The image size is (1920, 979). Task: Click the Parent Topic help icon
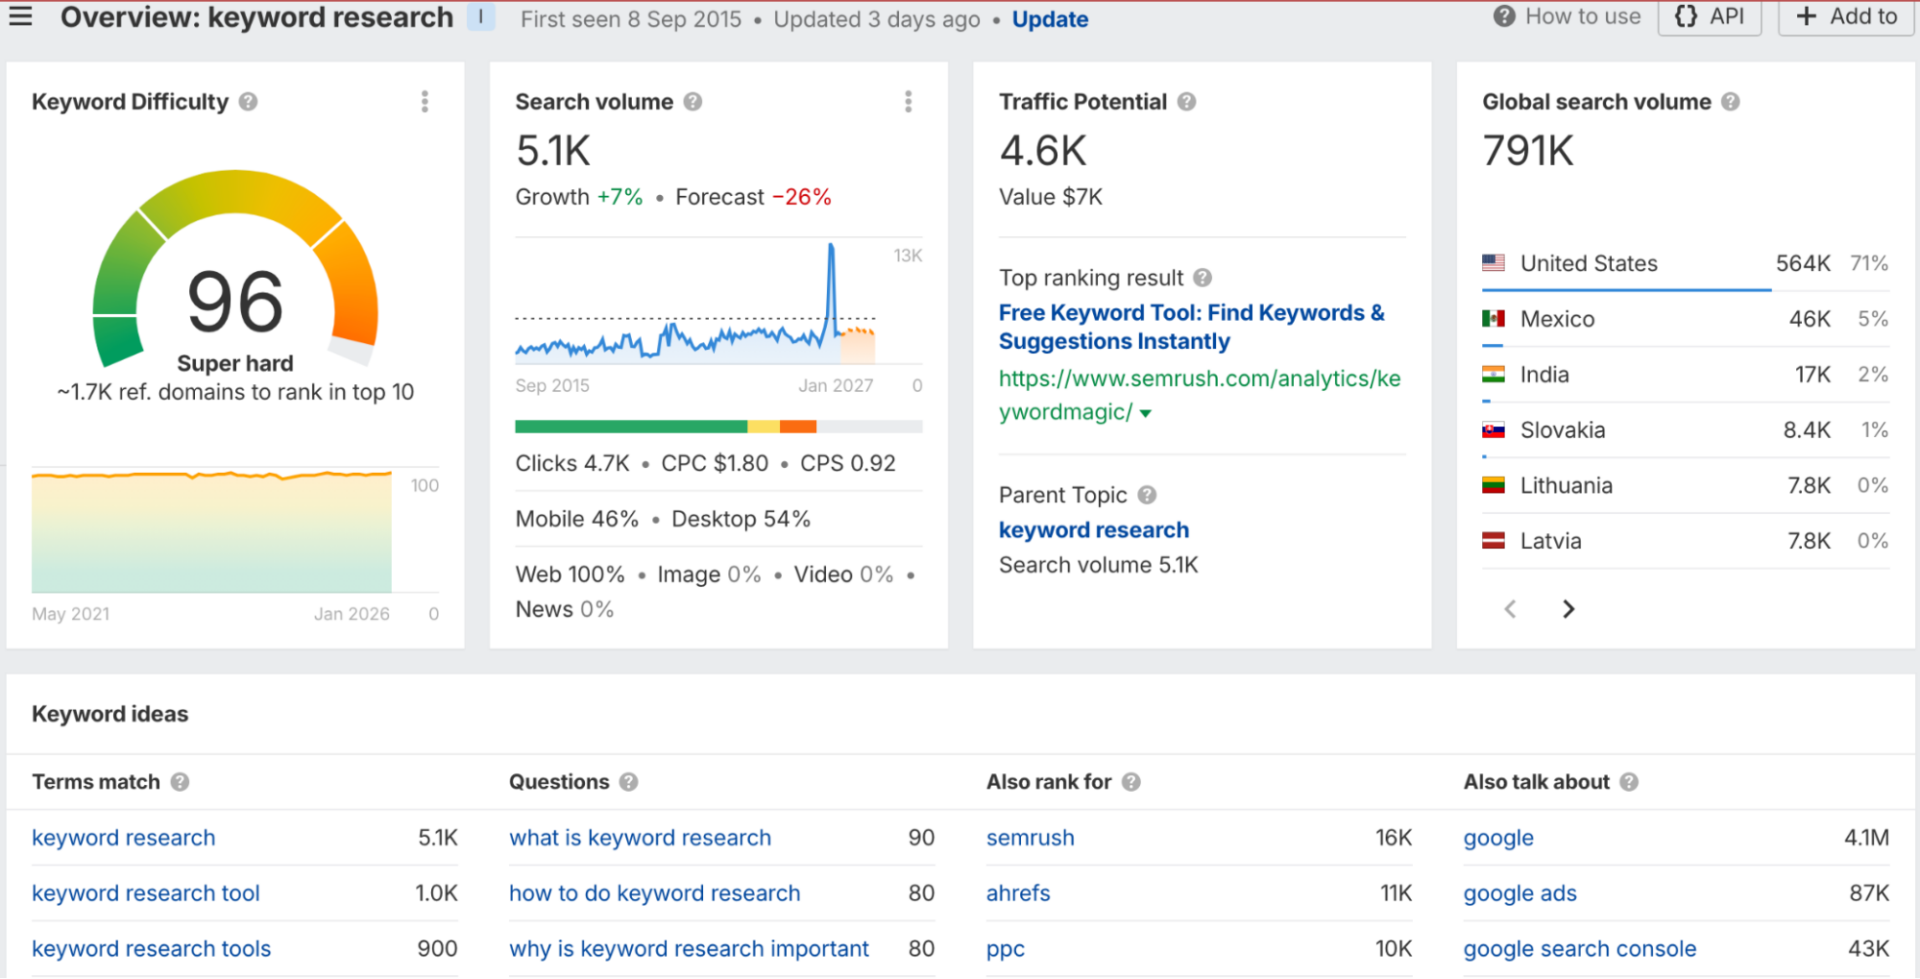[x=1146, y=494]
